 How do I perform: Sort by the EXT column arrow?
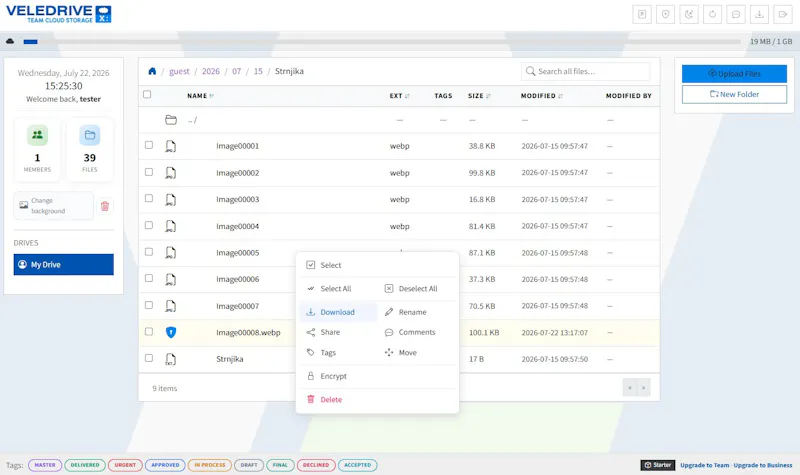tap(407, 96)
